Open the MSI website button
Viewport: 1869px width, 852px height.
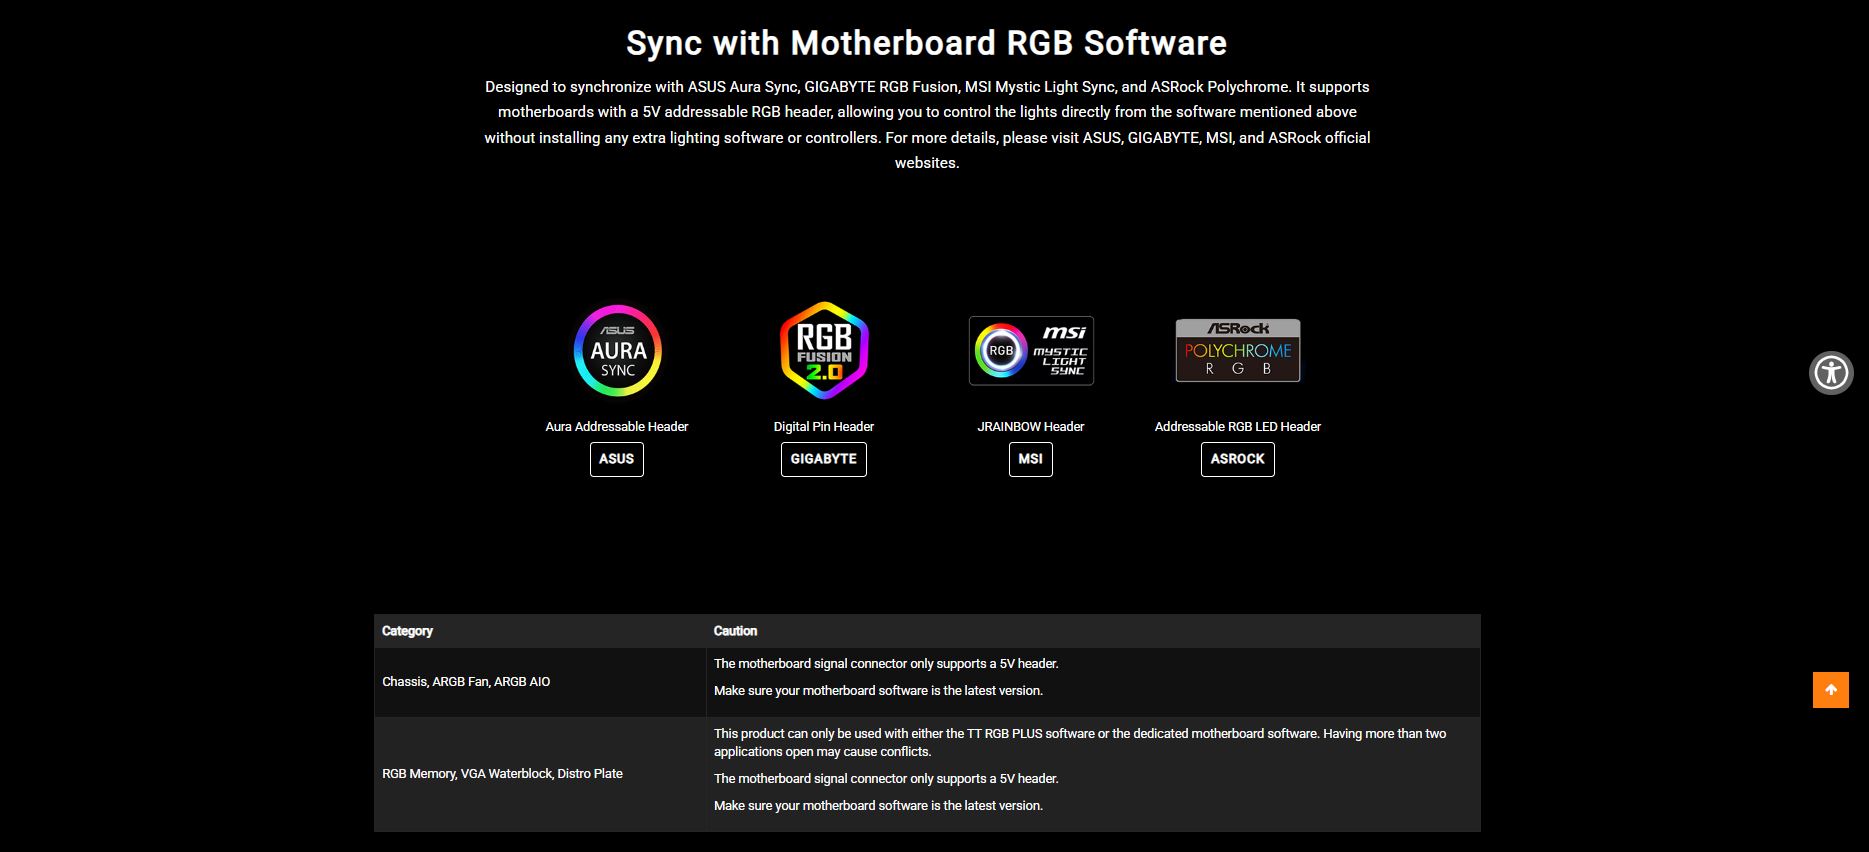1031,459
